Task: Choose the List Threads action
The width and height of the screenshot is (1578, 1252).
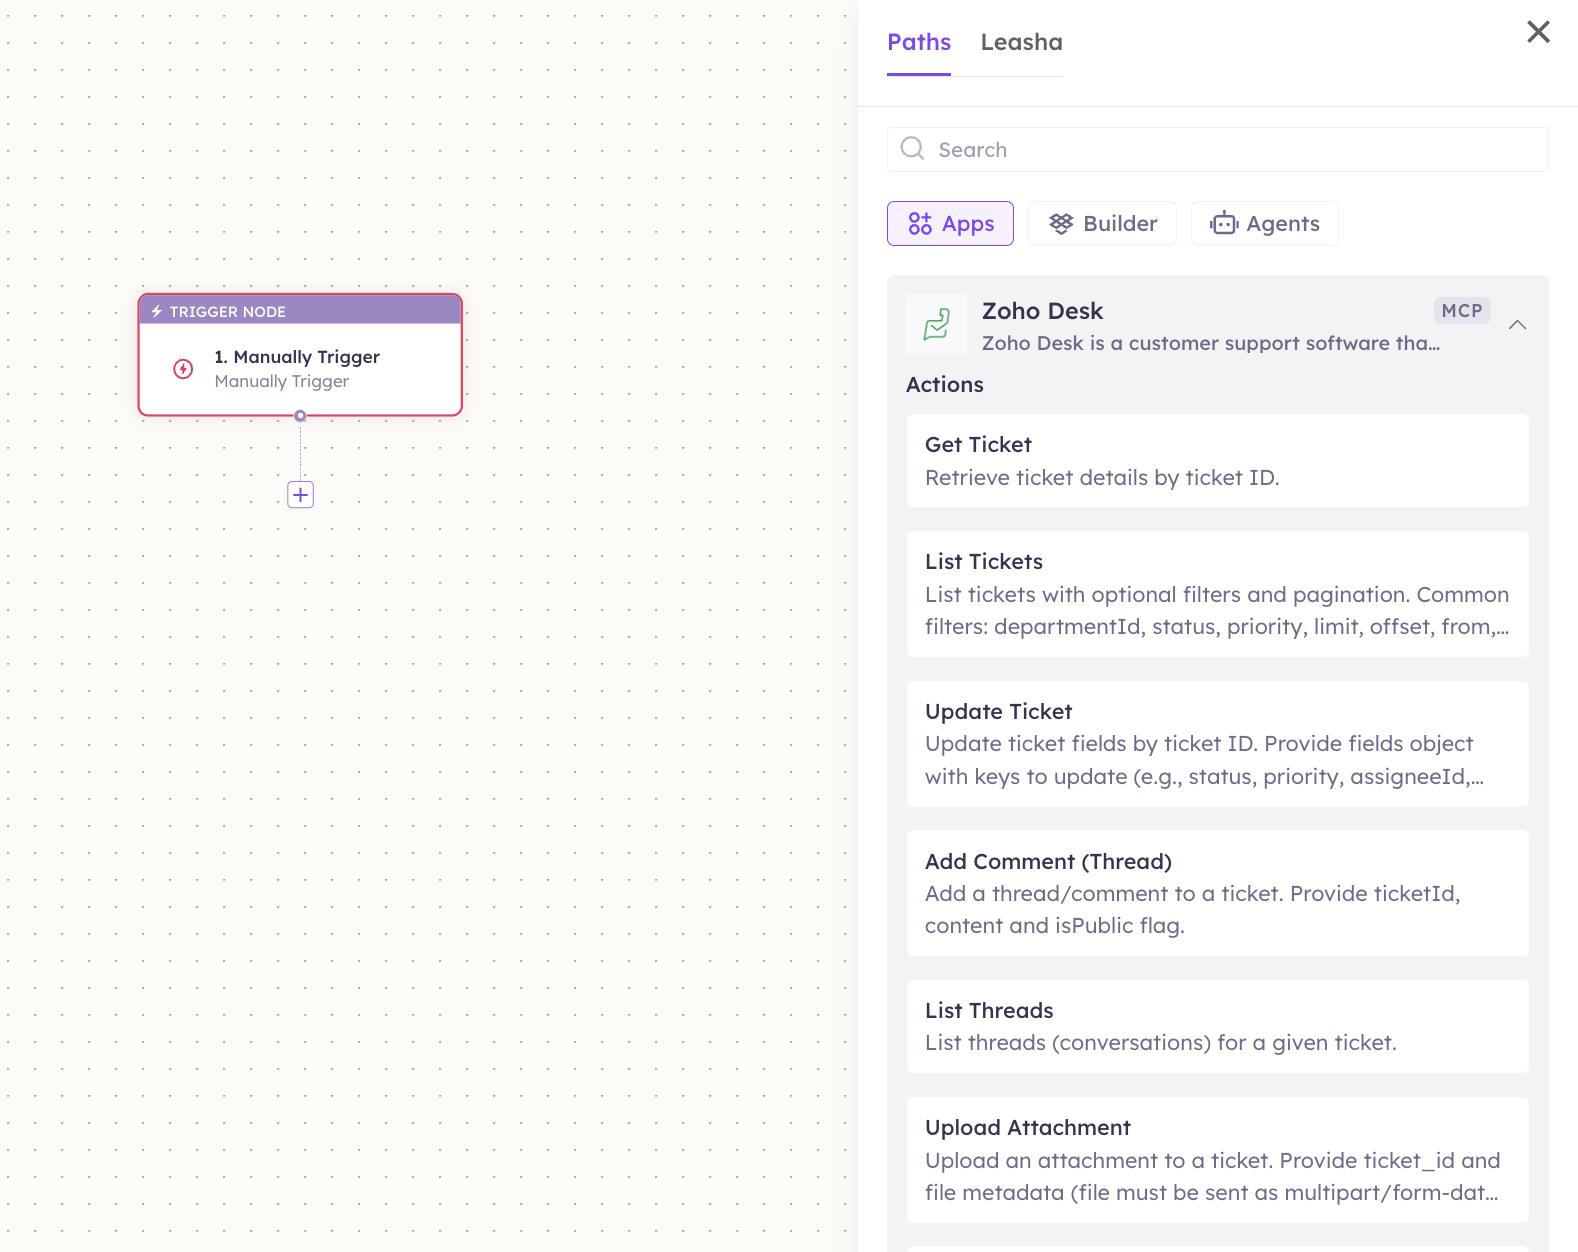Action: pos(1217,1027)
